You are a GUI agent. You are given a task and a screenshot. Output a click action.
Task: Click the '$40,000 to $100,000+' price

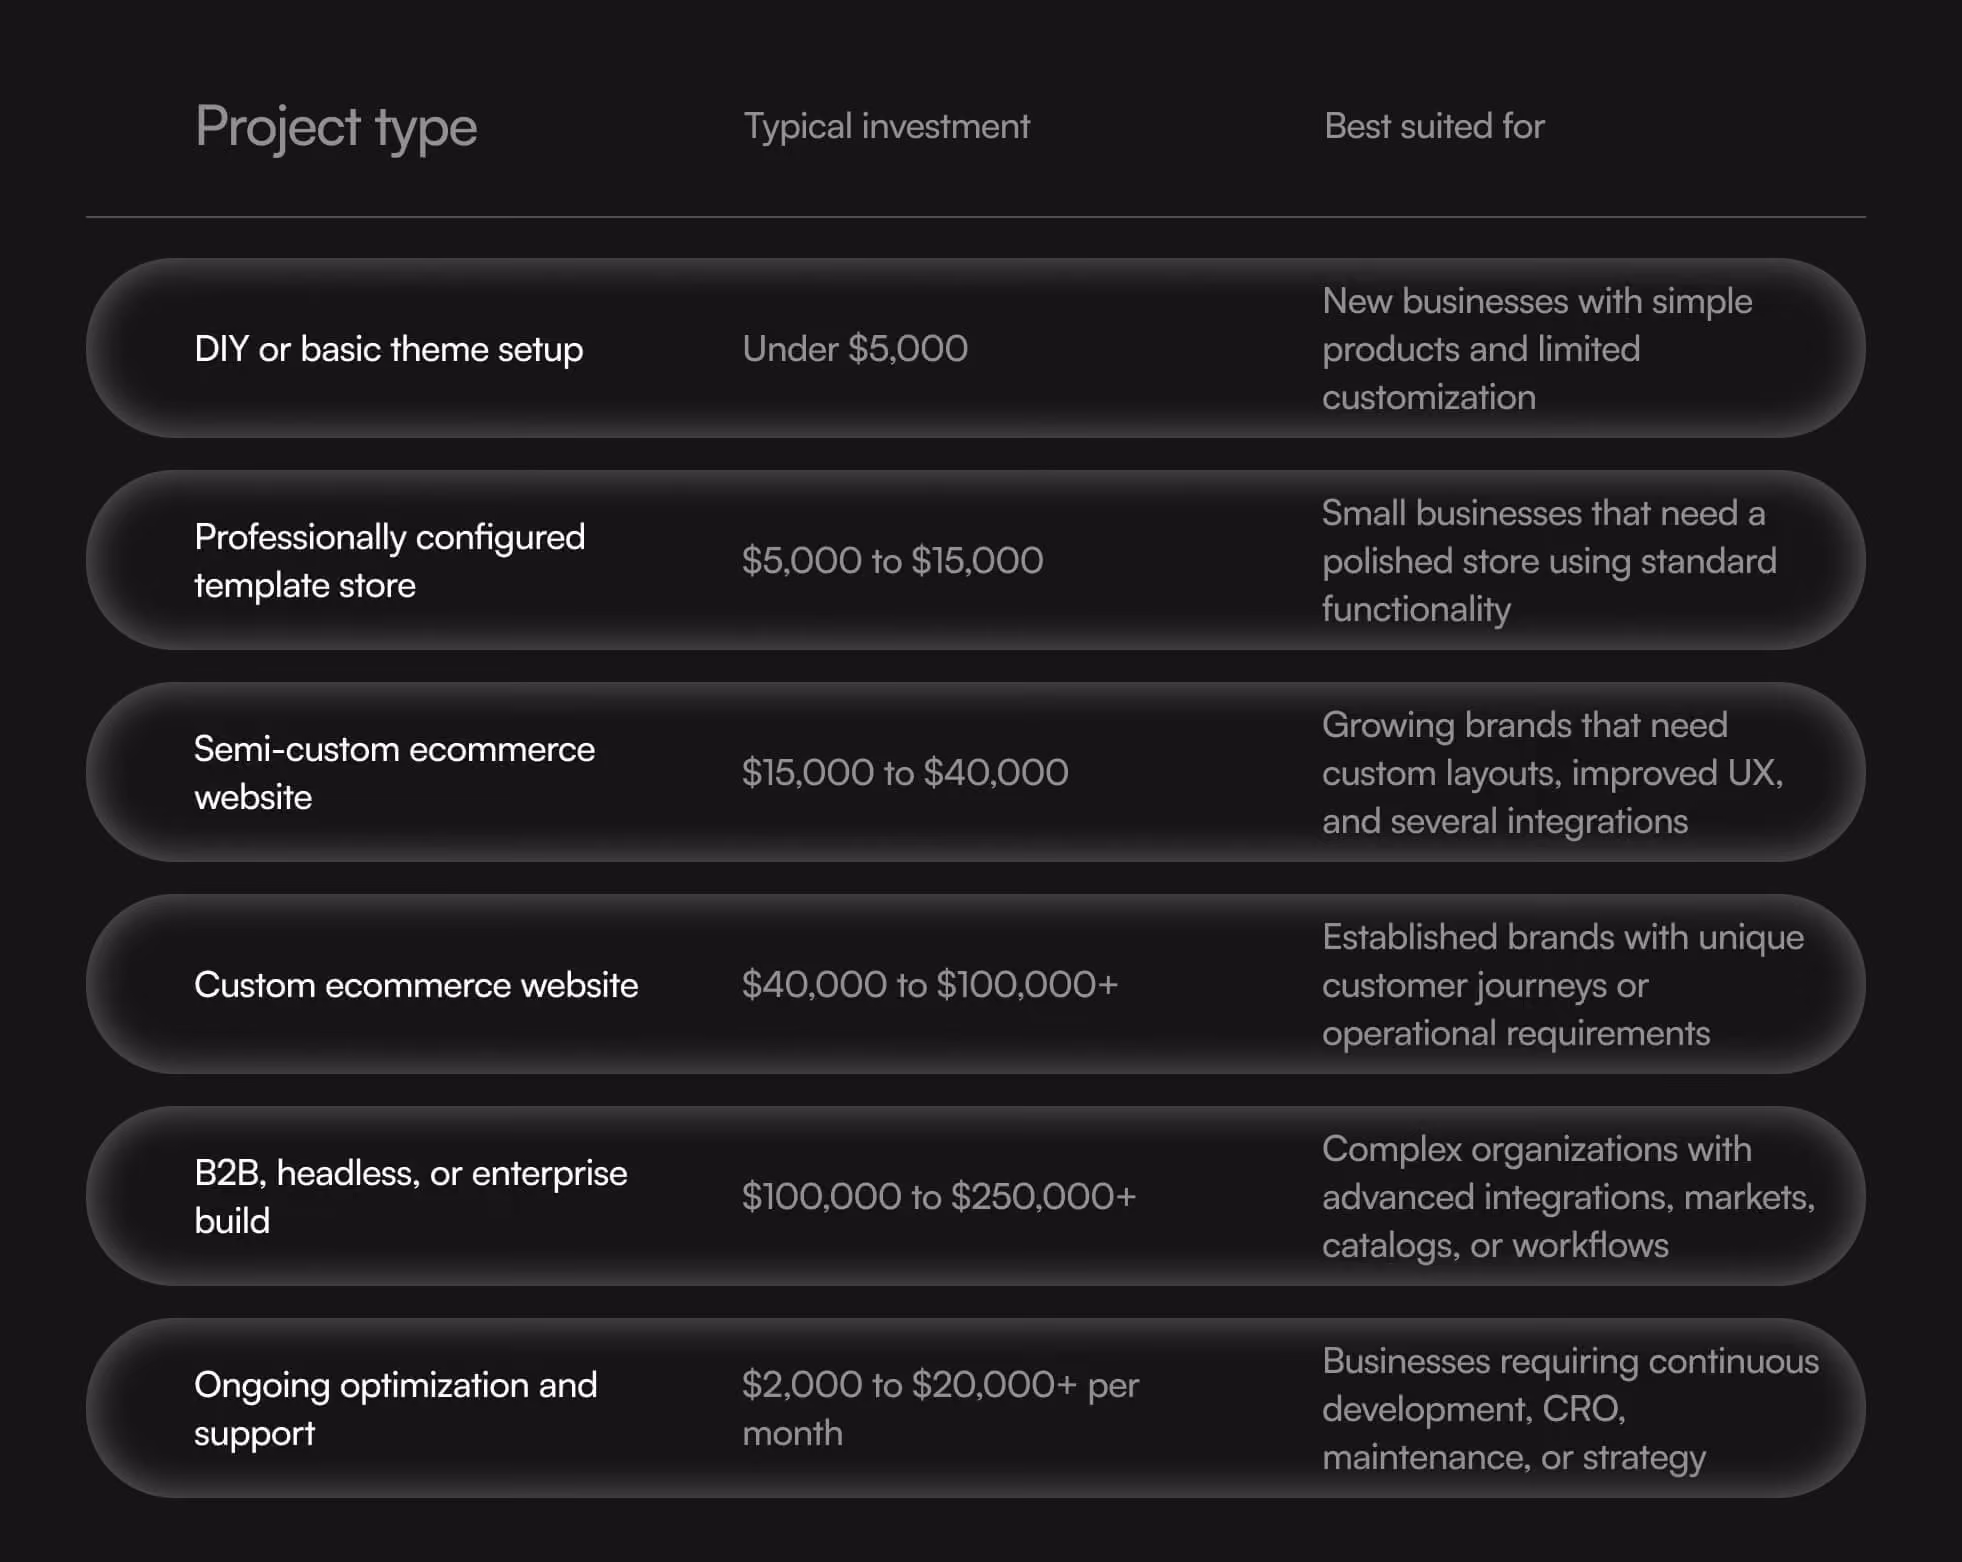(930, 984)
